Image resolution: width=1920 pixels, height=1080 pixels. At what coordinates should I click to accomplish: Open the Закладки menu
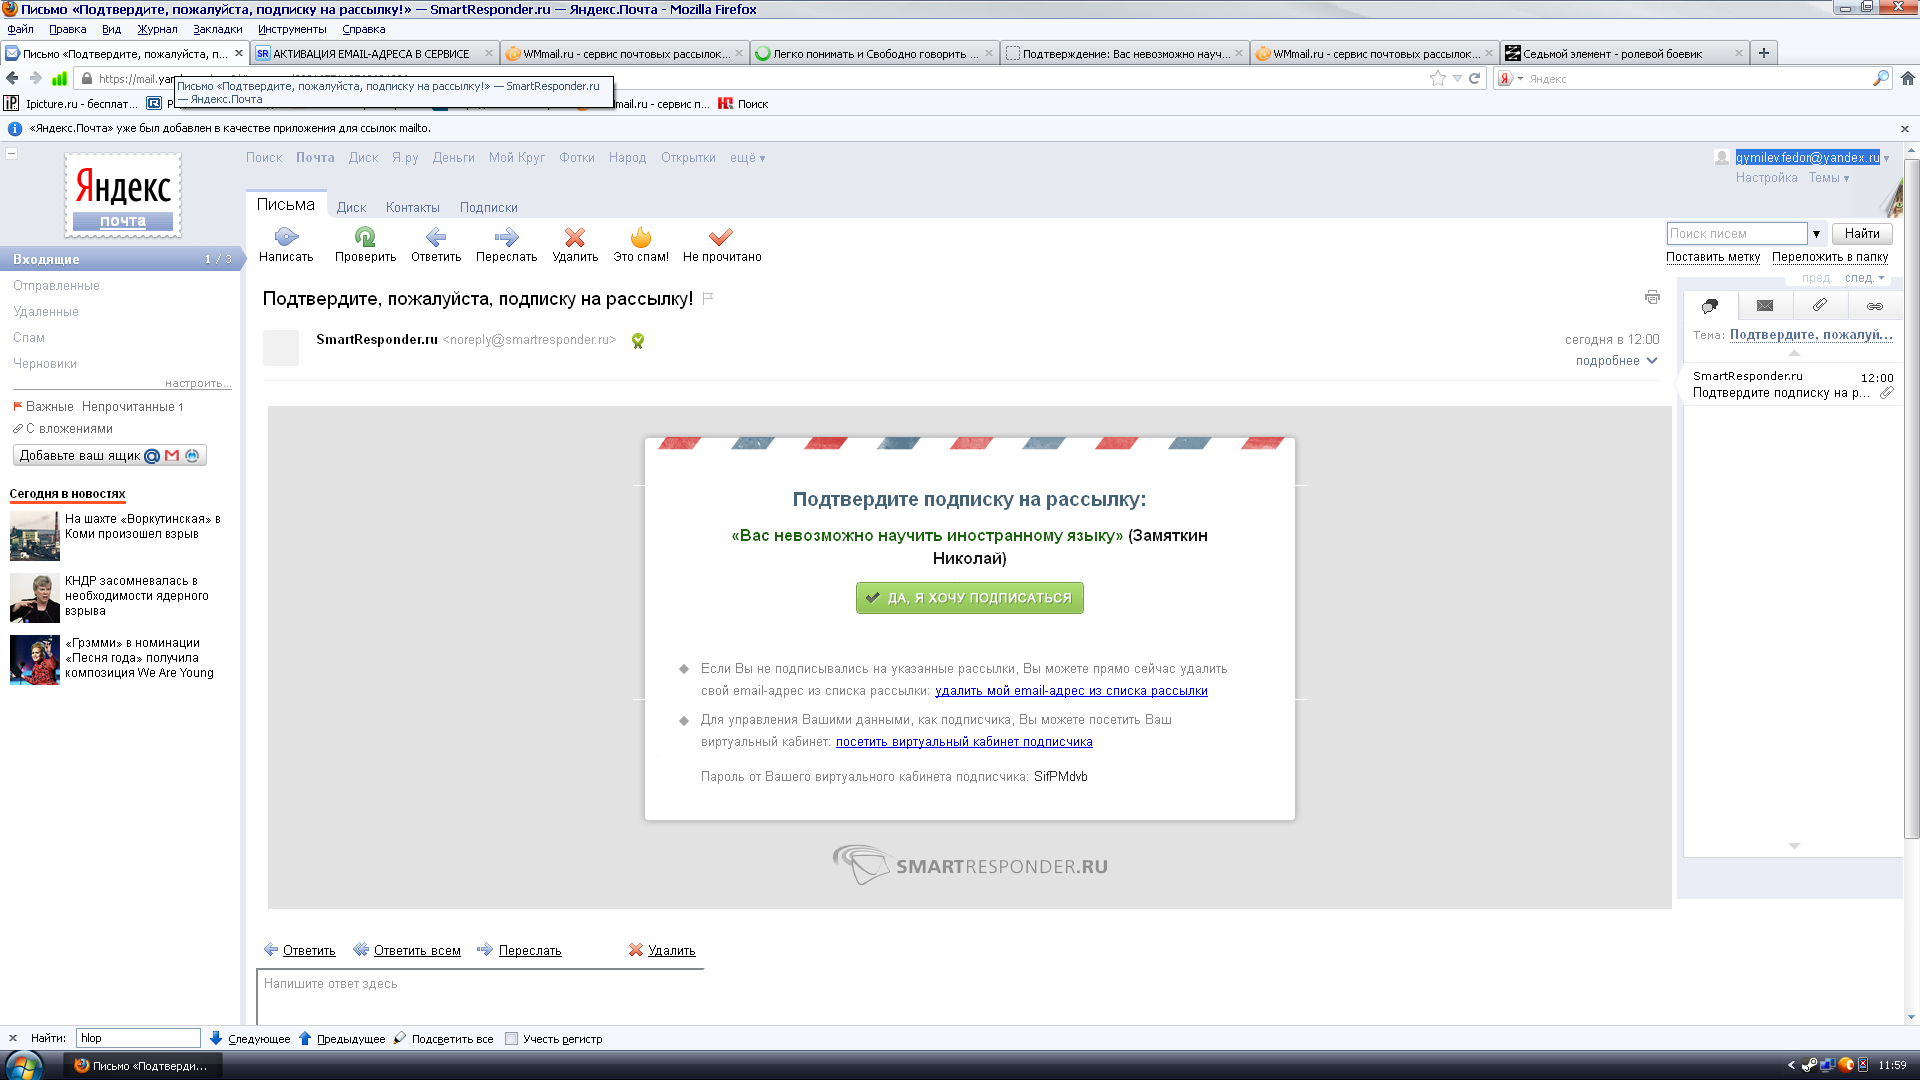(218, 29)
